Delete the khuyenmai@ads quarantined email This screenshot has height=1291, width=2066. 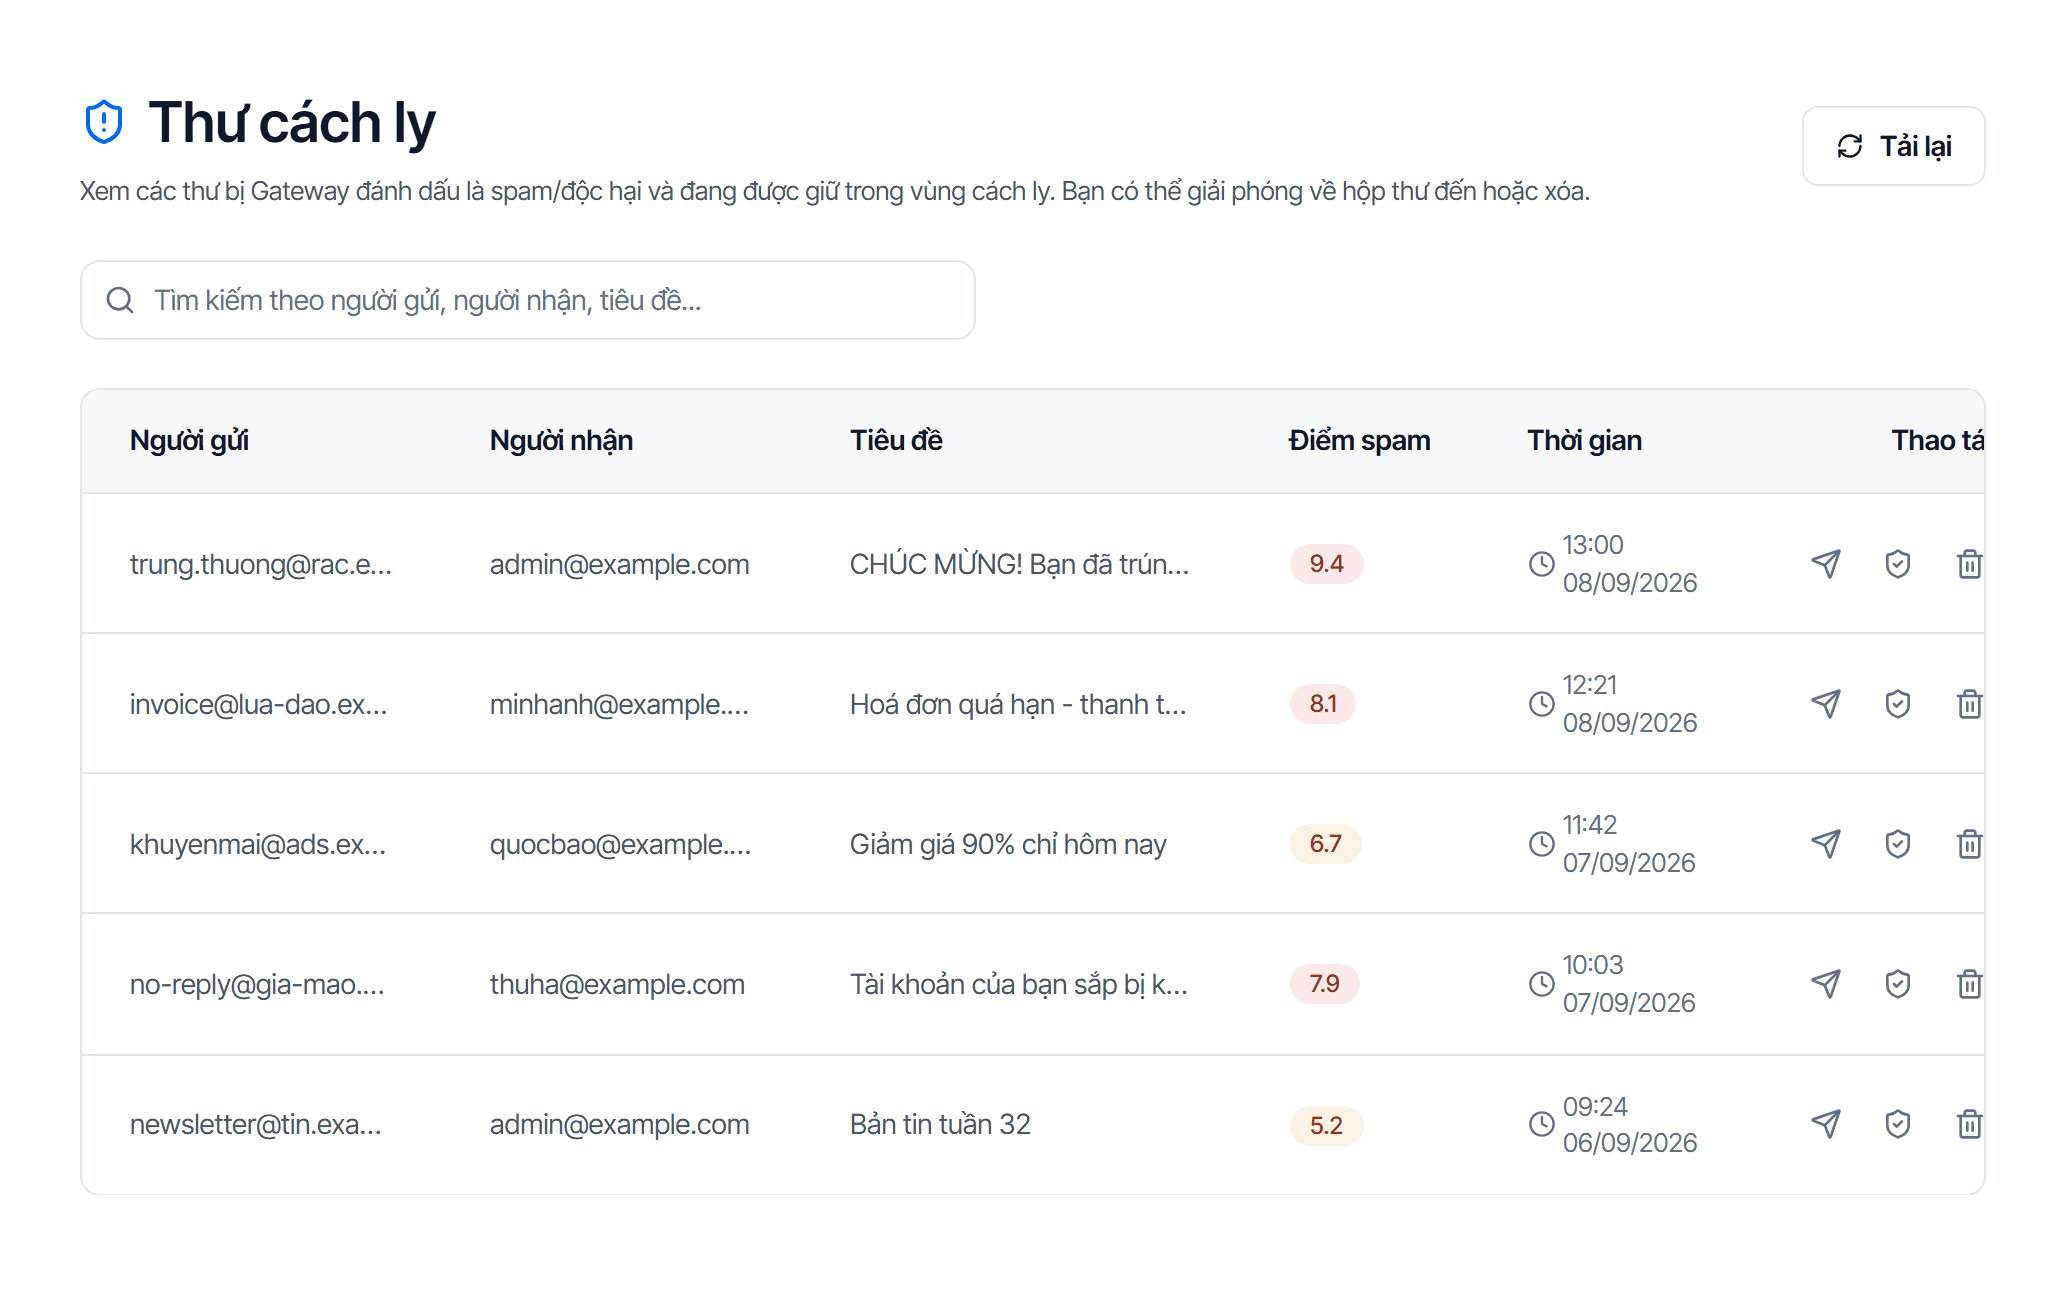coord(1969,844)
